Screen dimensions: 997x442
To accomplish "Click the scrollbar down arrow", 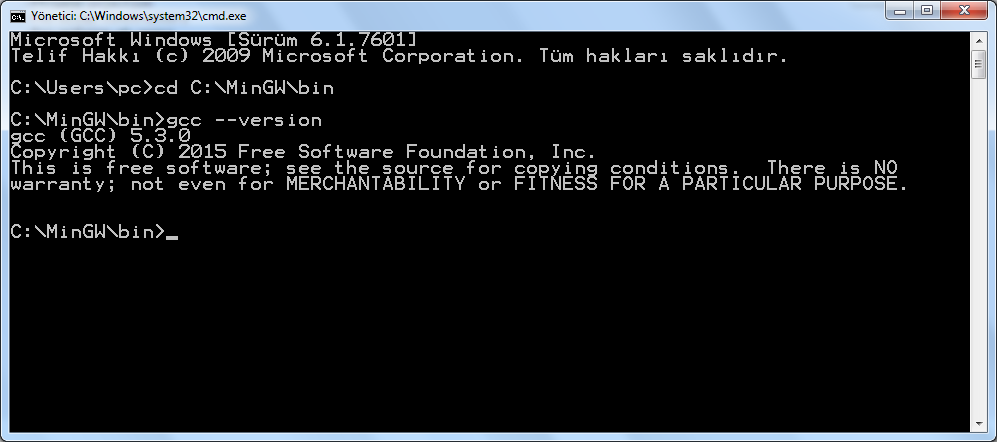I will coord(979,423).
